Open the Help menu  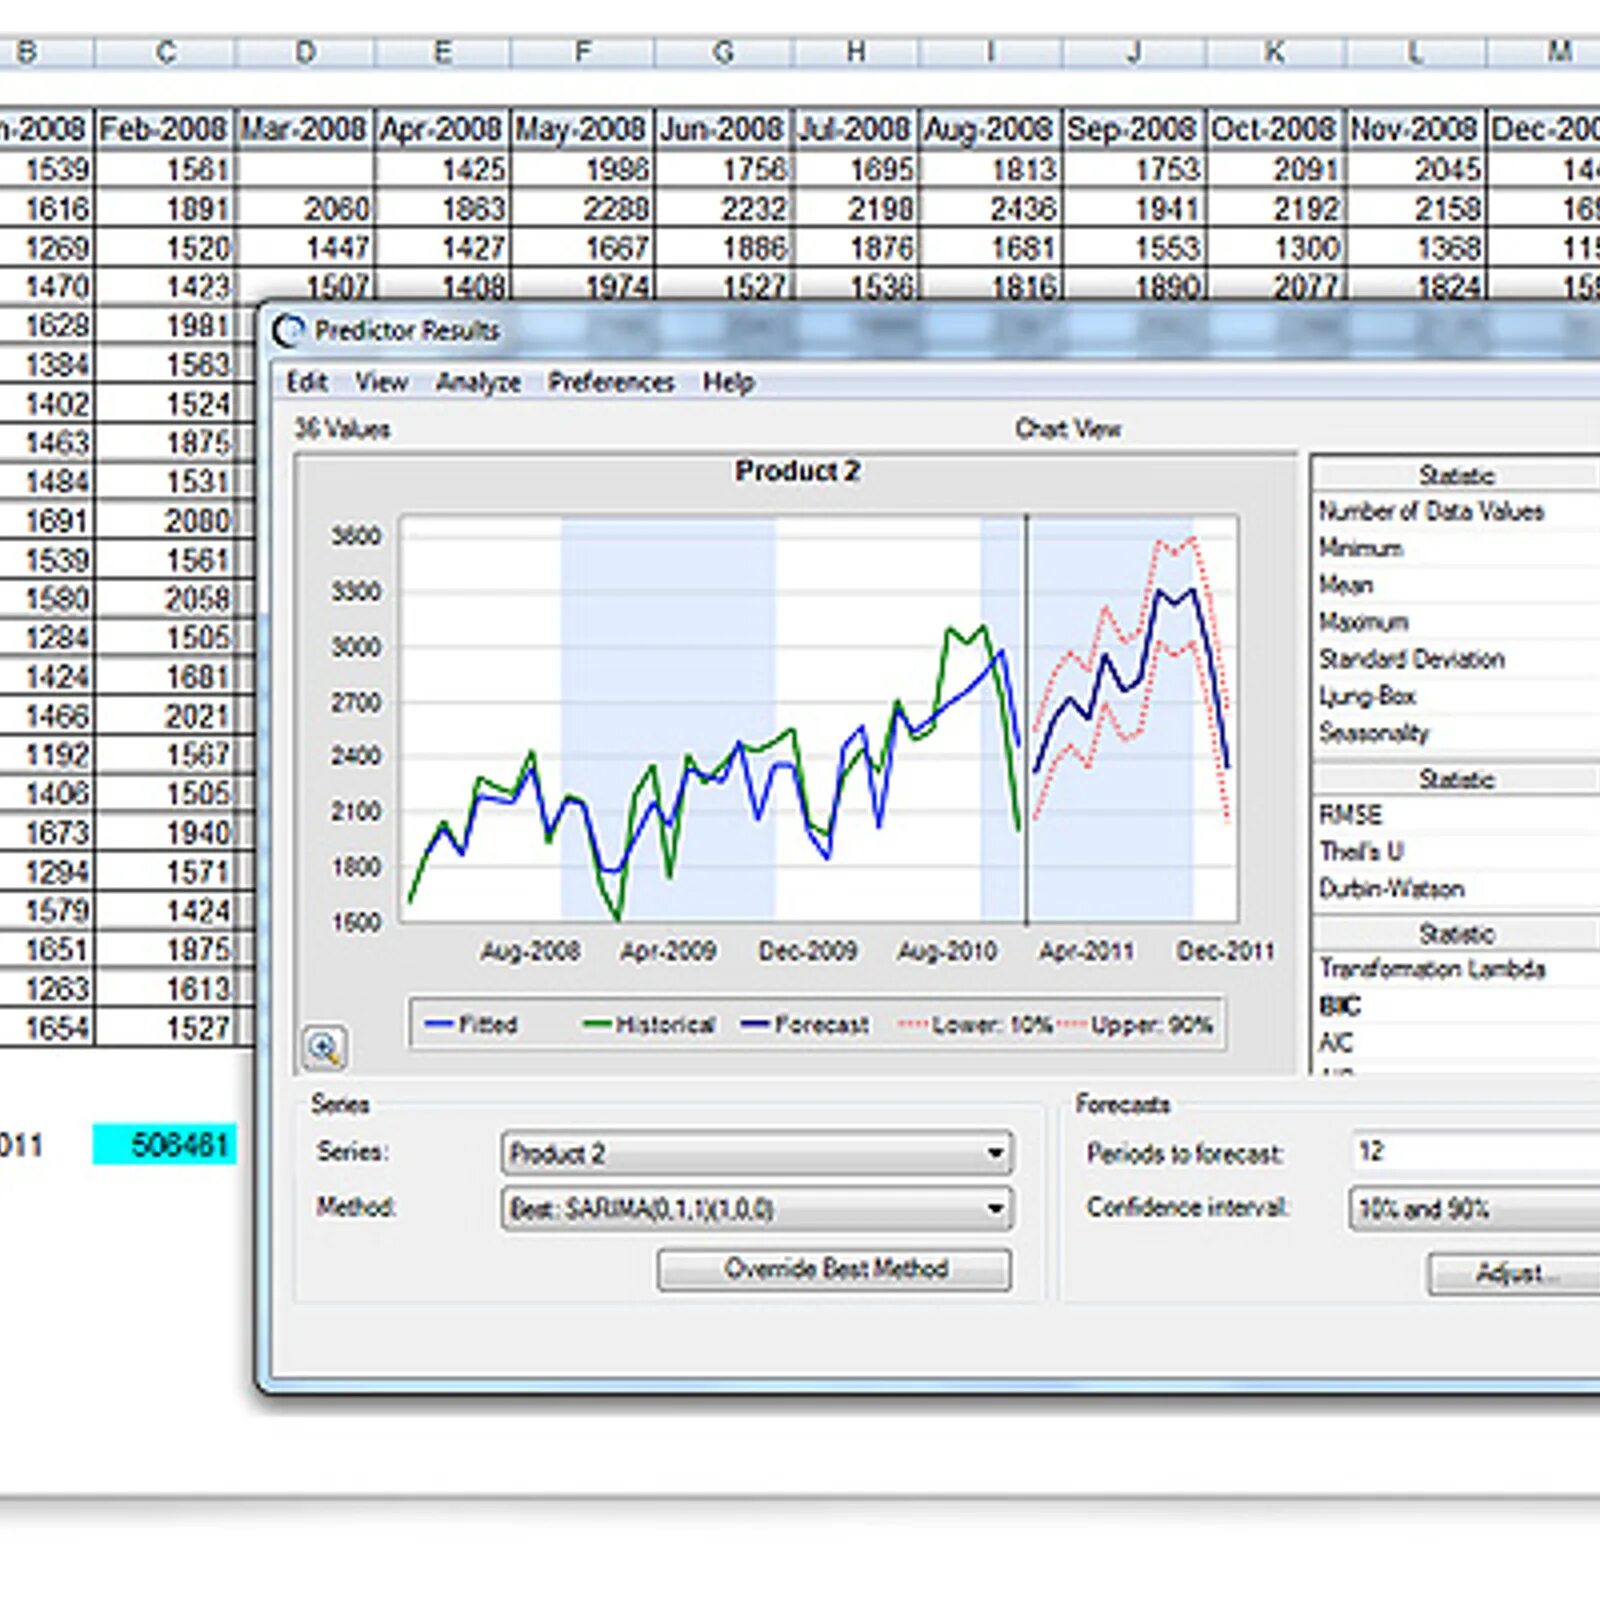pos(728,382)
